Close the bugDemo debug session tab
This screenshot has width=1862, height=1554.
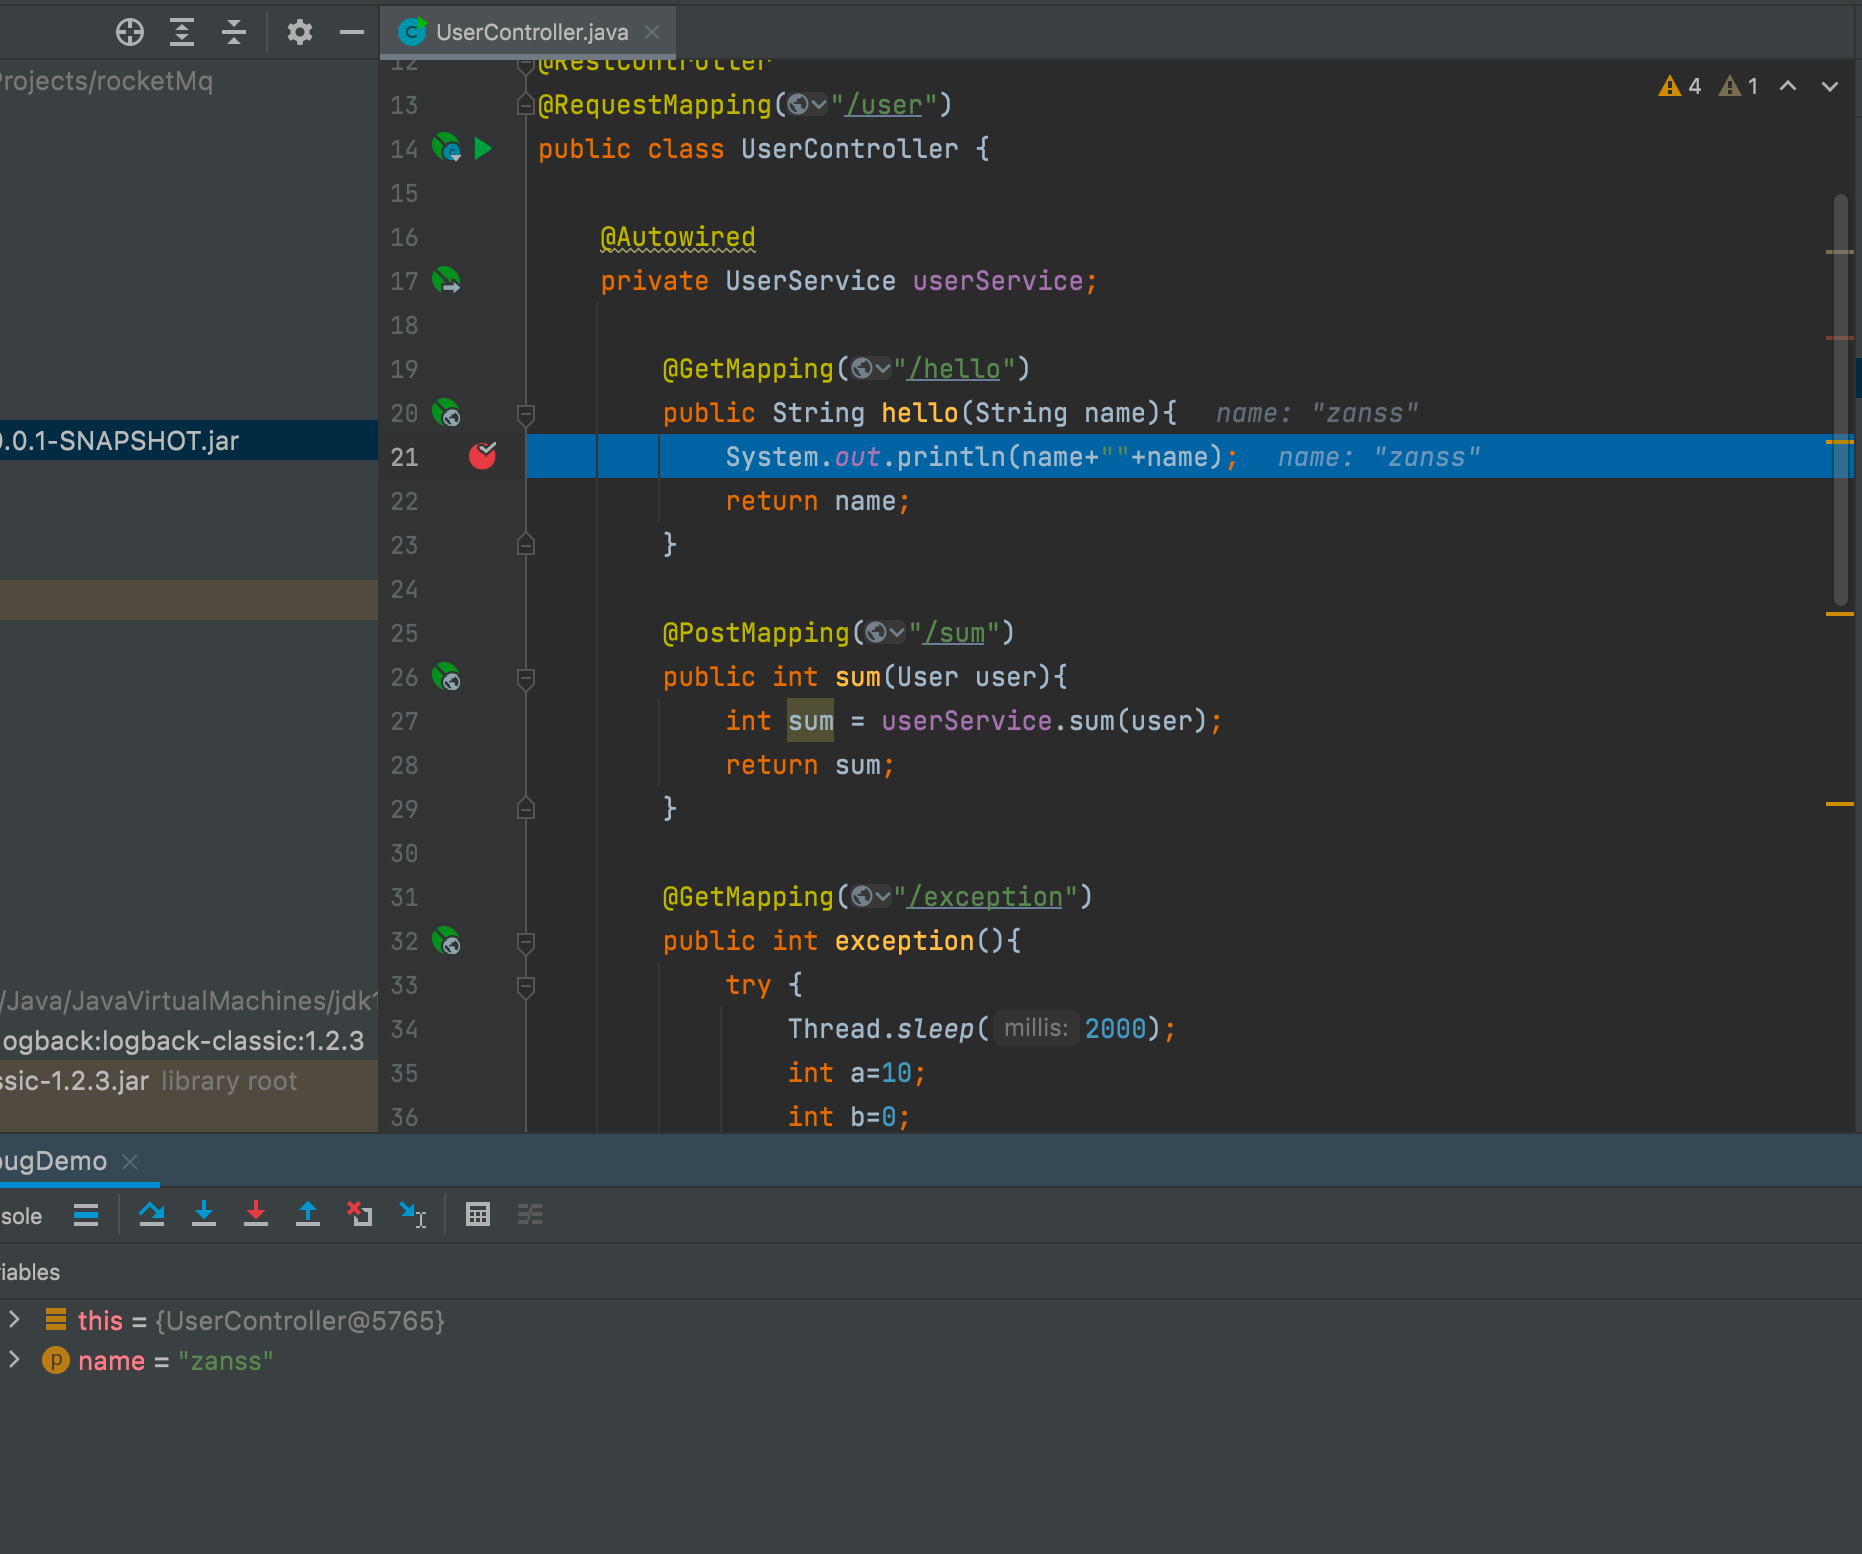coord(130,1161)
